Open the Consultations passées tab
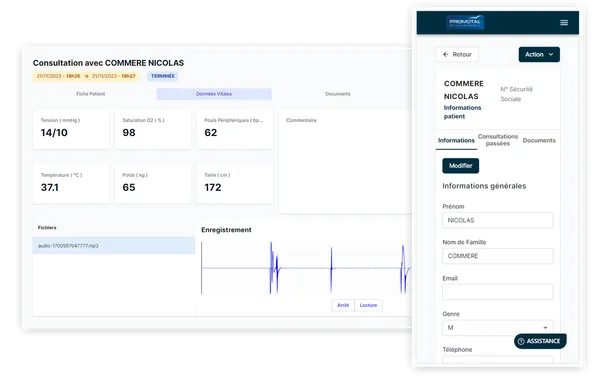 click(497, 140)
